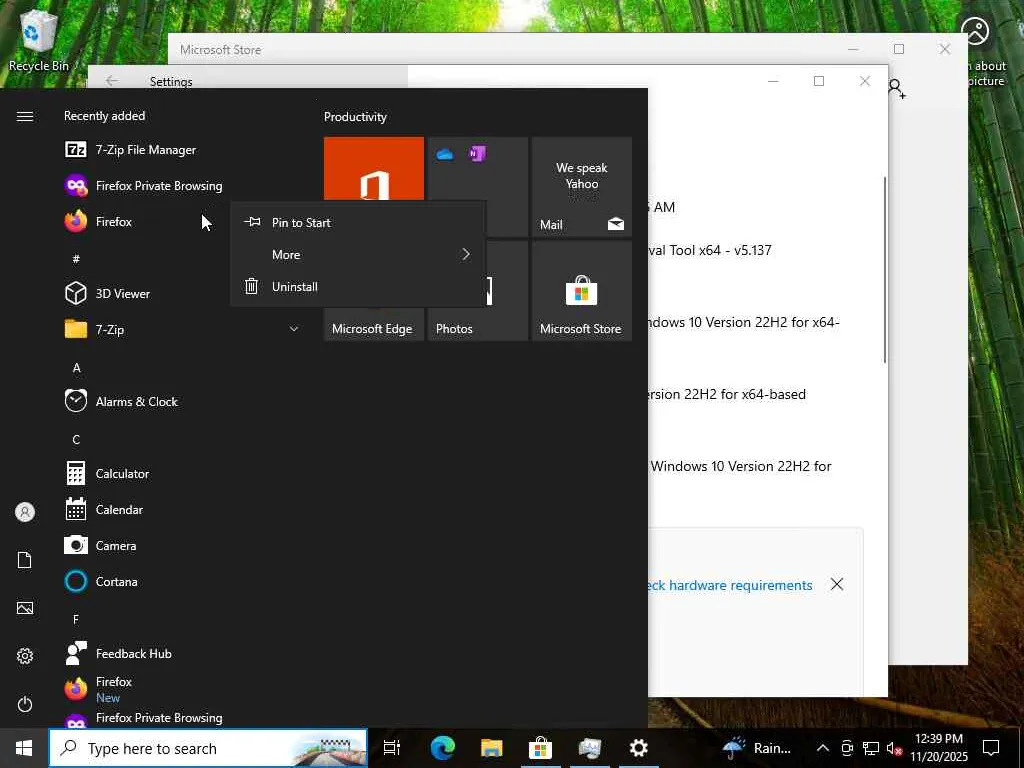Jump to letter A section header
The height and width of the screenshot is (768, 1024).
[76, 368]
